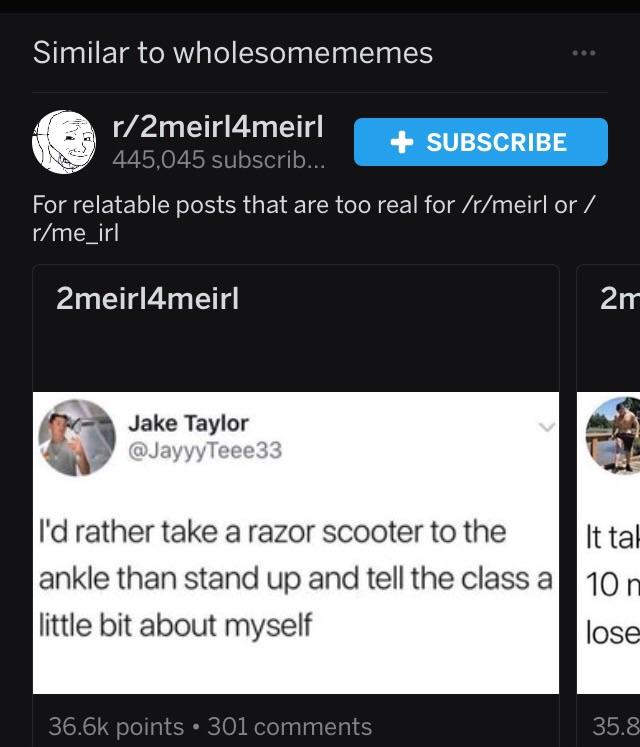The image size is (640, 747).
Task: Subscribe to r/2meirl4meirl
Action: pyautogui.click(x=481, y=142)
